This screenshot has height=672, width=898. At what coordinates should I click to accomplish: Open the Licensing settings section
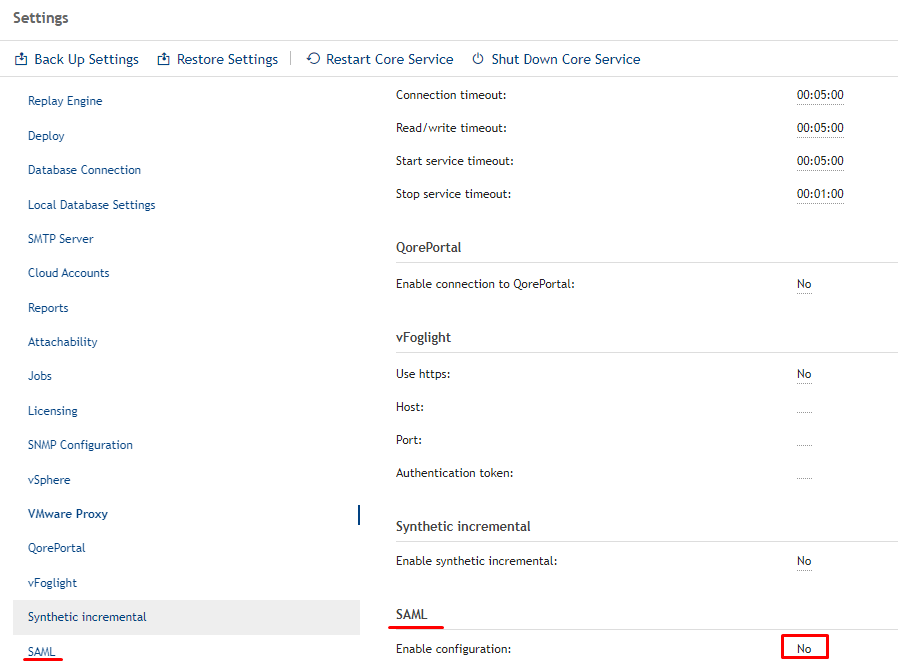pyautogui.click(x=53, y=411)
